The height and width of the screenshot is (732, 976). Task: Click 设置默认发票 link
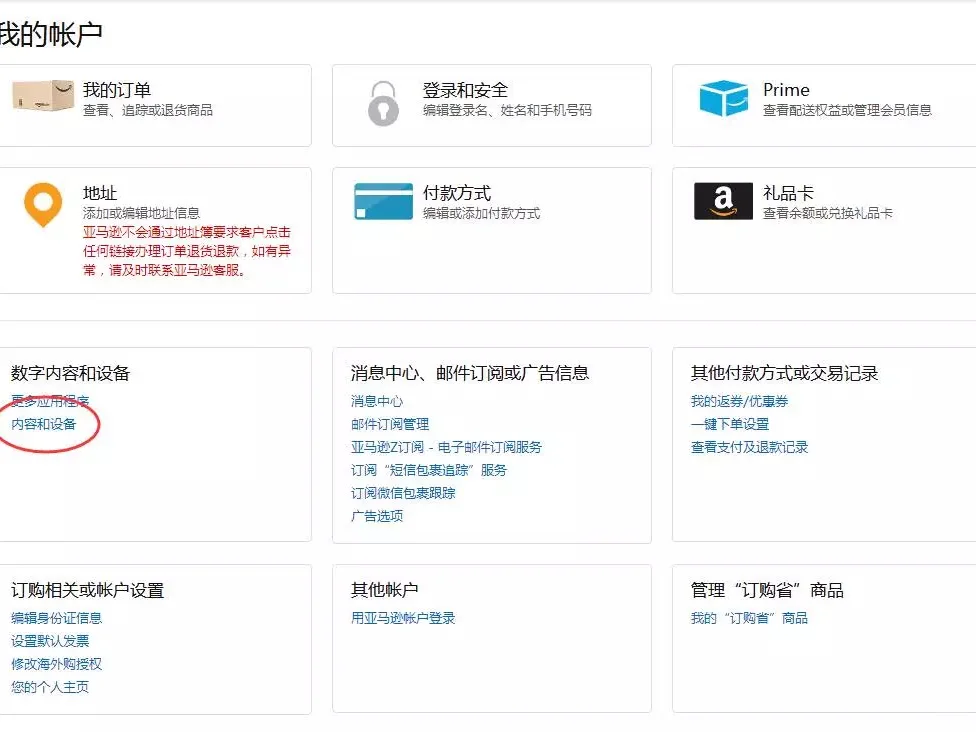(50, 641)
